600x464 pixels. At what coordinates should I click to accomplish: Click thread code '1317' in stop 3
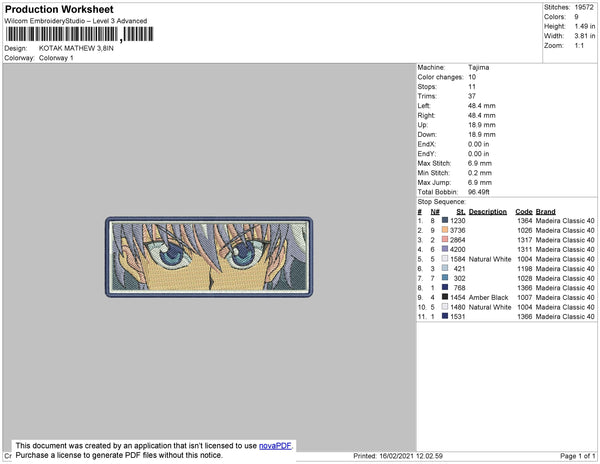524,240
